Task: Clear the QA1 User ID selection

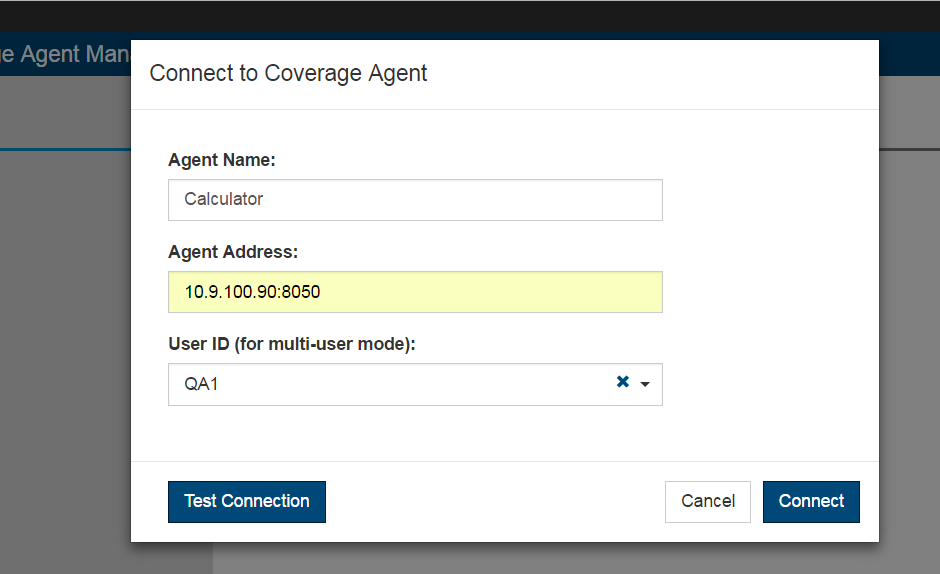Action: [623, 381]
